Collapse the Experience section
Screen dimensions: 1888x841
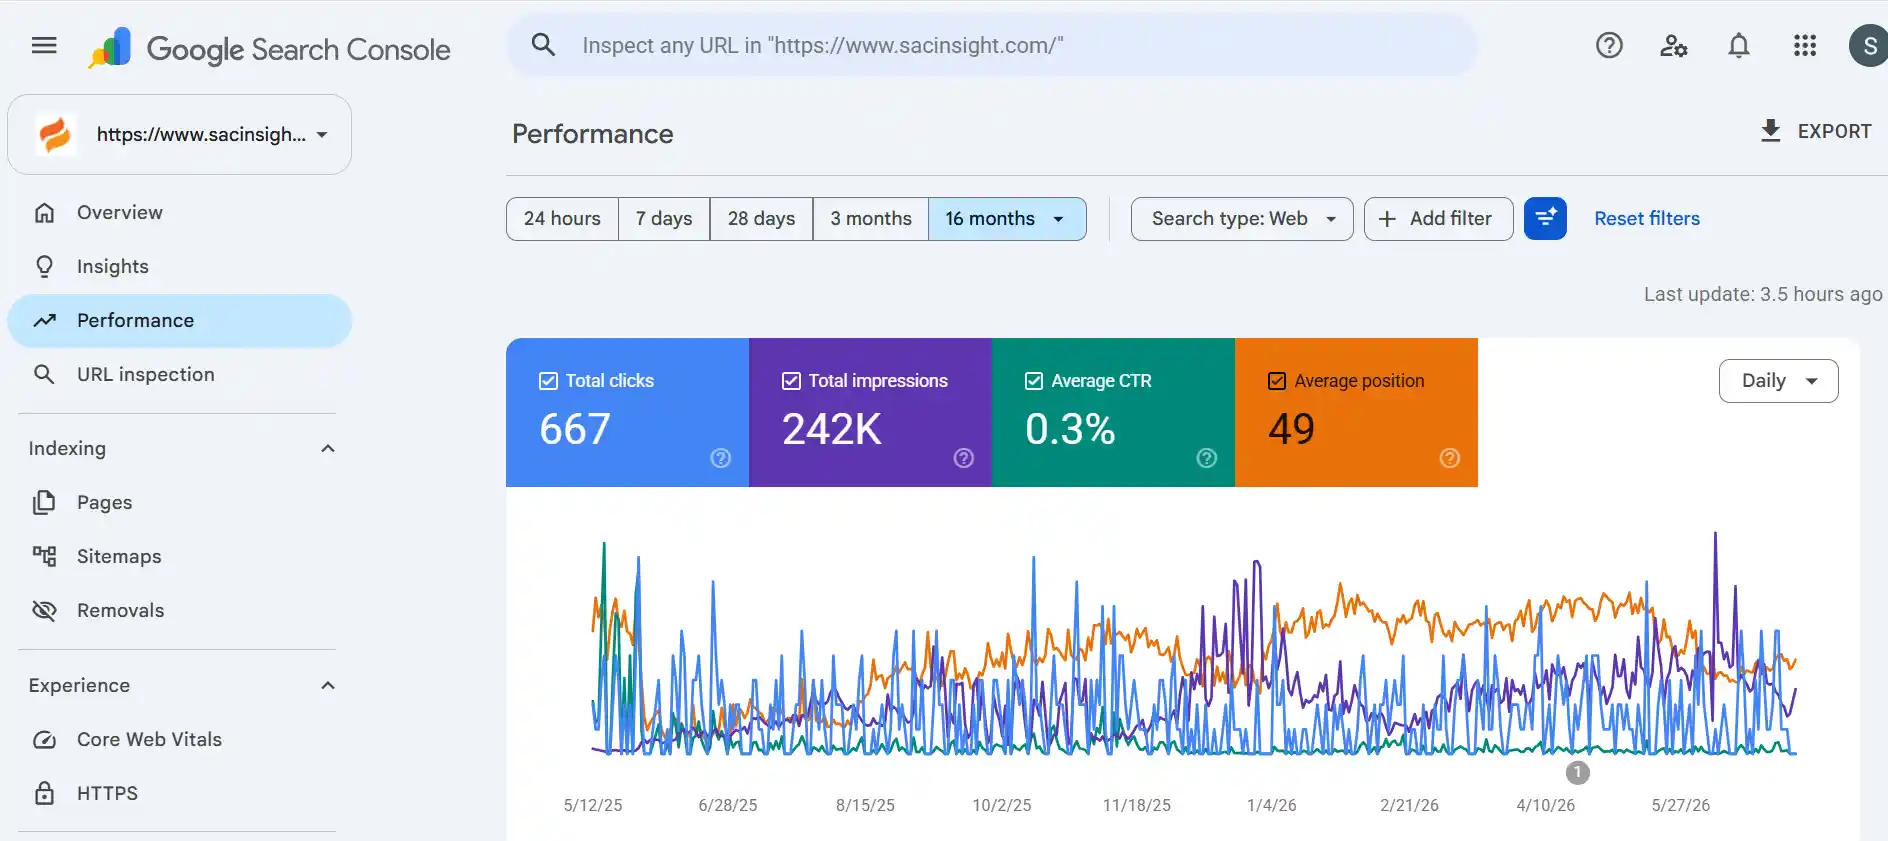click(327, 686)
